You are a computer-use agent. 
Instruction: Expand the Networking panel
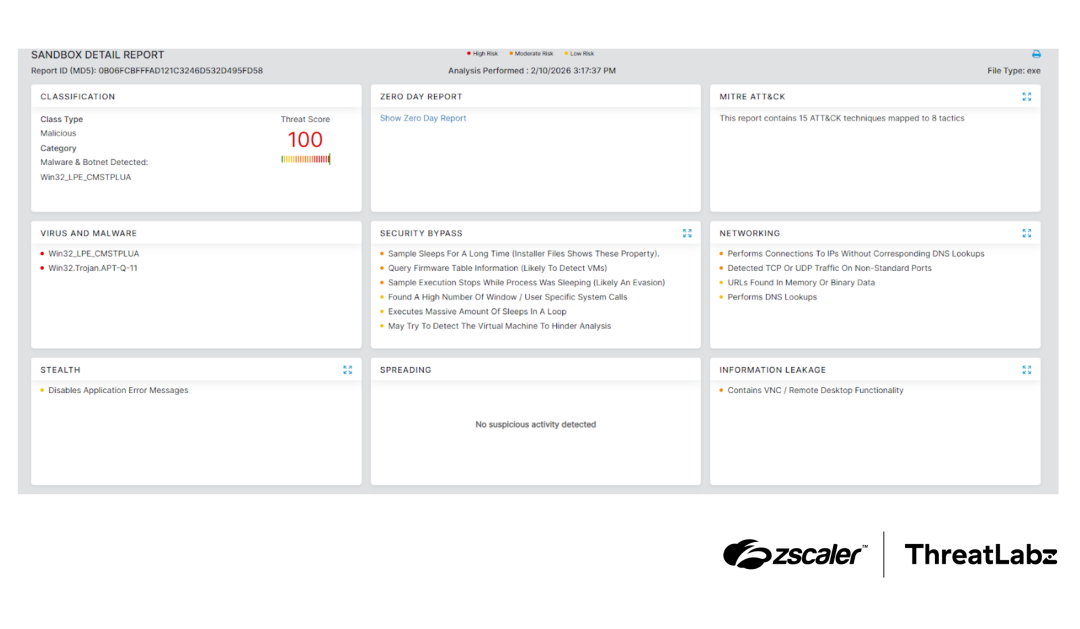(1026, 233)
